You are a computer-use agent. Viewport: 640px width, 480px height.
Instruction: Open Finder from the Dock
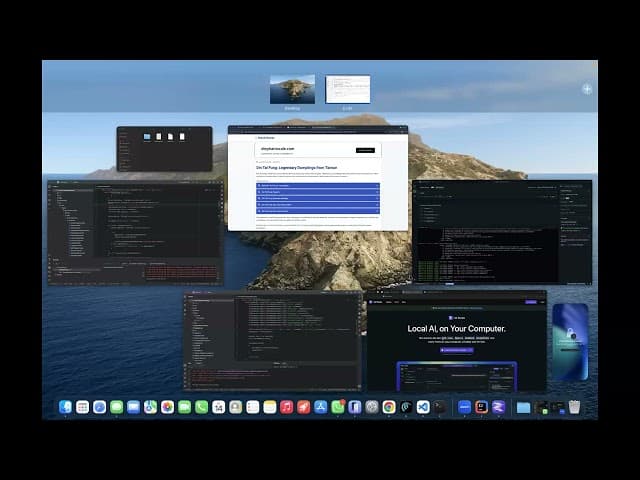point(66,407)
